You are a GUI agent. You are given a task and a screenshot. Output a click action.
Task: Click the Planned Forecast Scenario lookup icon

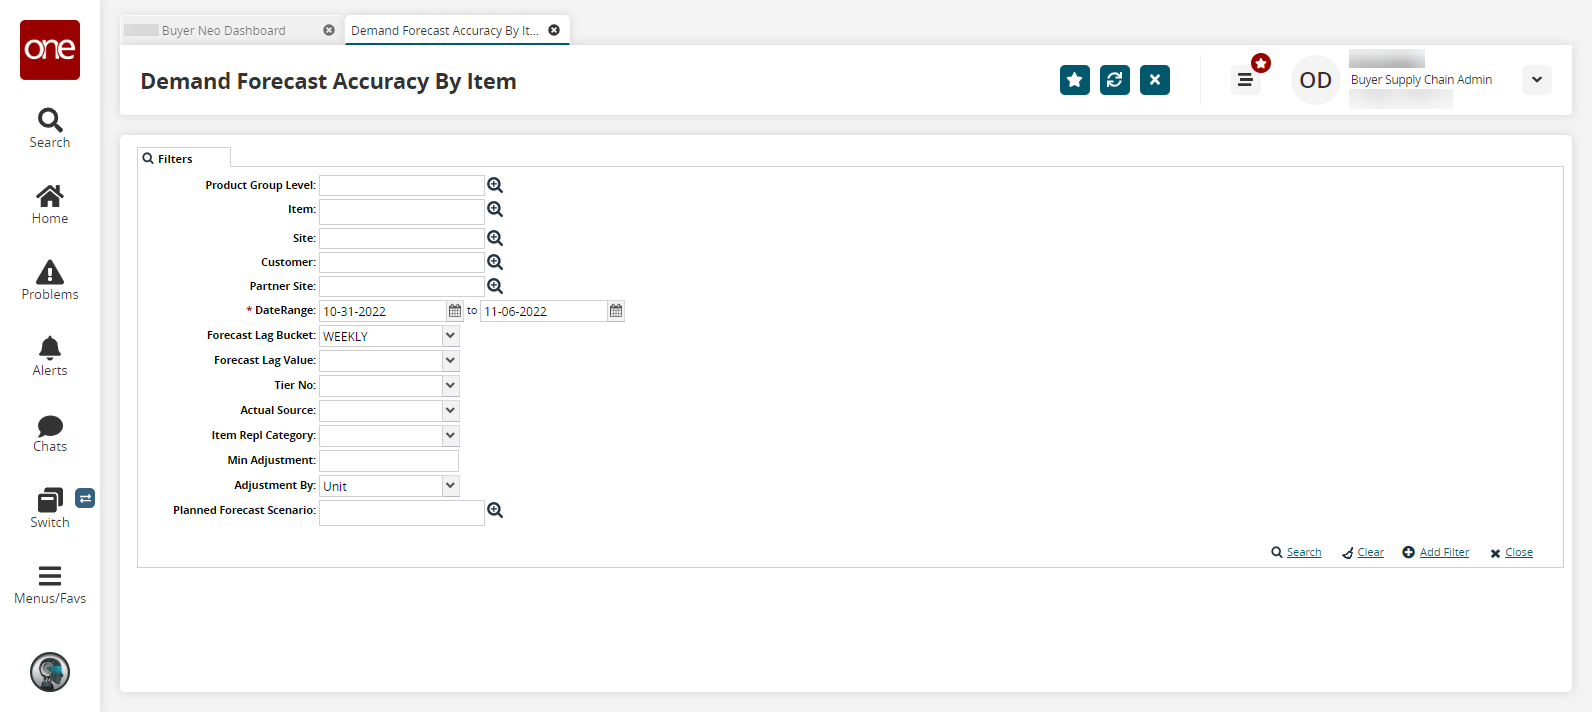point(495,510)
